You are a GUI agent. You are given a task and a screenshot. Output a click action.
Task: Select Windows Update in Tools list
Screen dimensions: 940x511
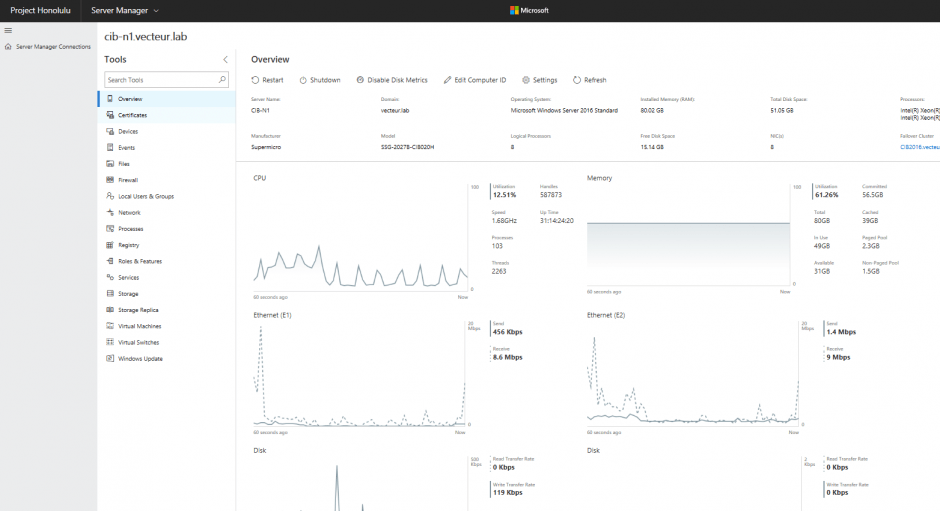140,358
